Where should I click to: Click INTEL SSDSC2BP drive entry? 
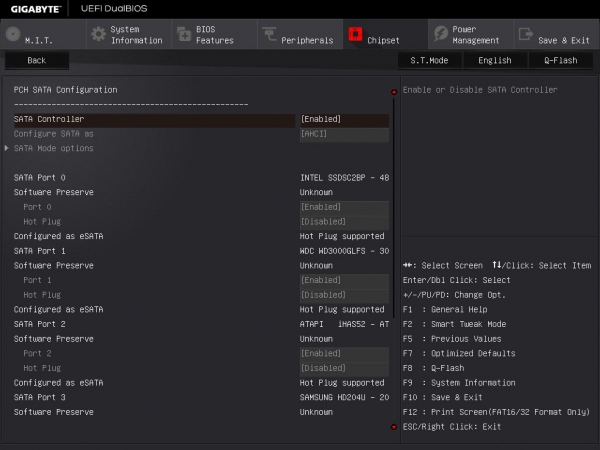[344, 178]
